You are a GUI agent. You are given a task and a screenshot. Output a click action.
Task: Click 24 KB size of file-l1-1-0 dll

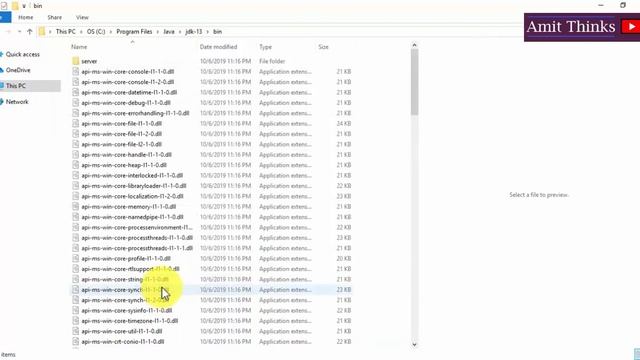click(344, 123)
